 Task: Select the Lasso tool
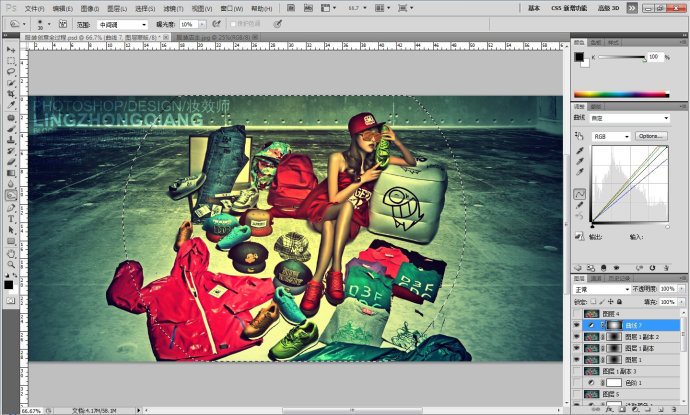coord(11,71)
